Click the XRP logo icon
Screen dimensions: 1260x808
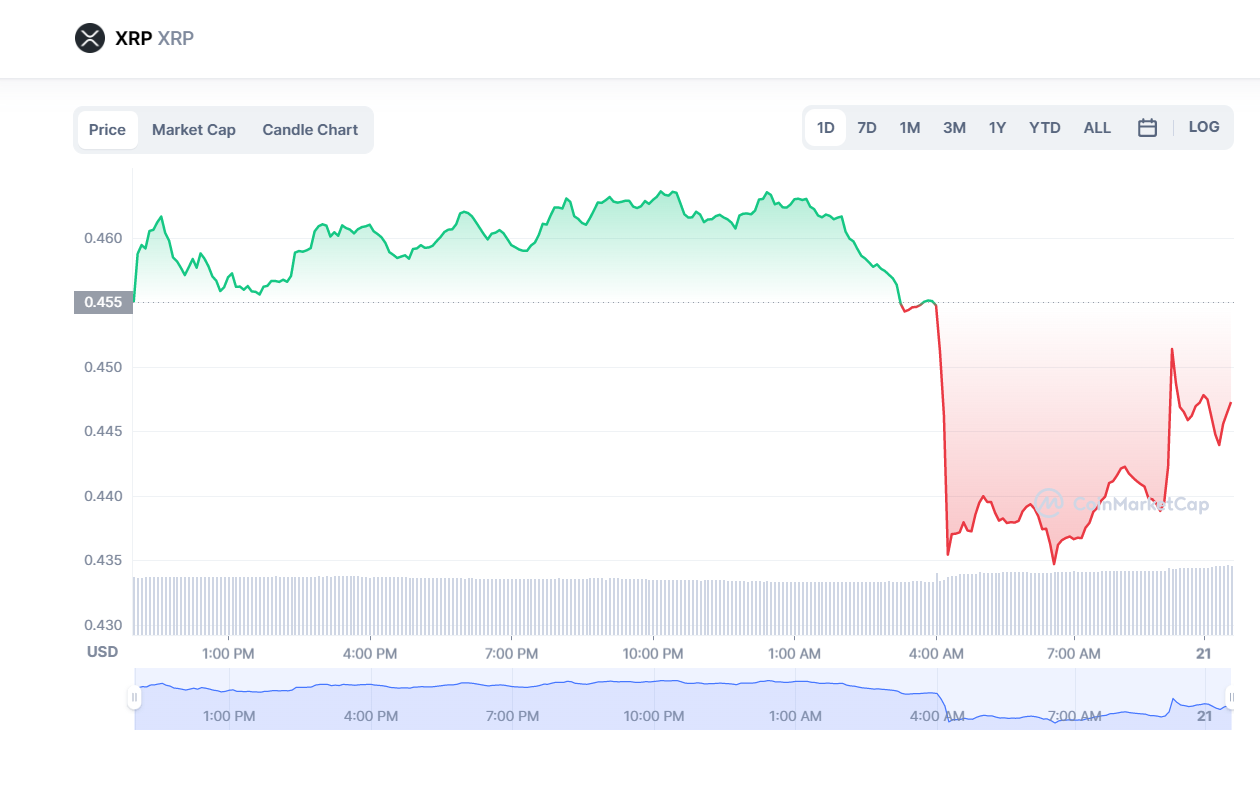point(90,39)
